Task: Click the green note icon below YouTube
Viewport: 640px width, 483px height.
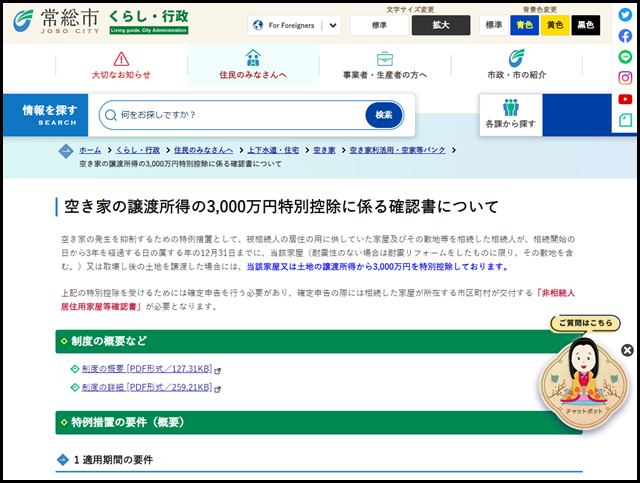Action: coord(625,120)
